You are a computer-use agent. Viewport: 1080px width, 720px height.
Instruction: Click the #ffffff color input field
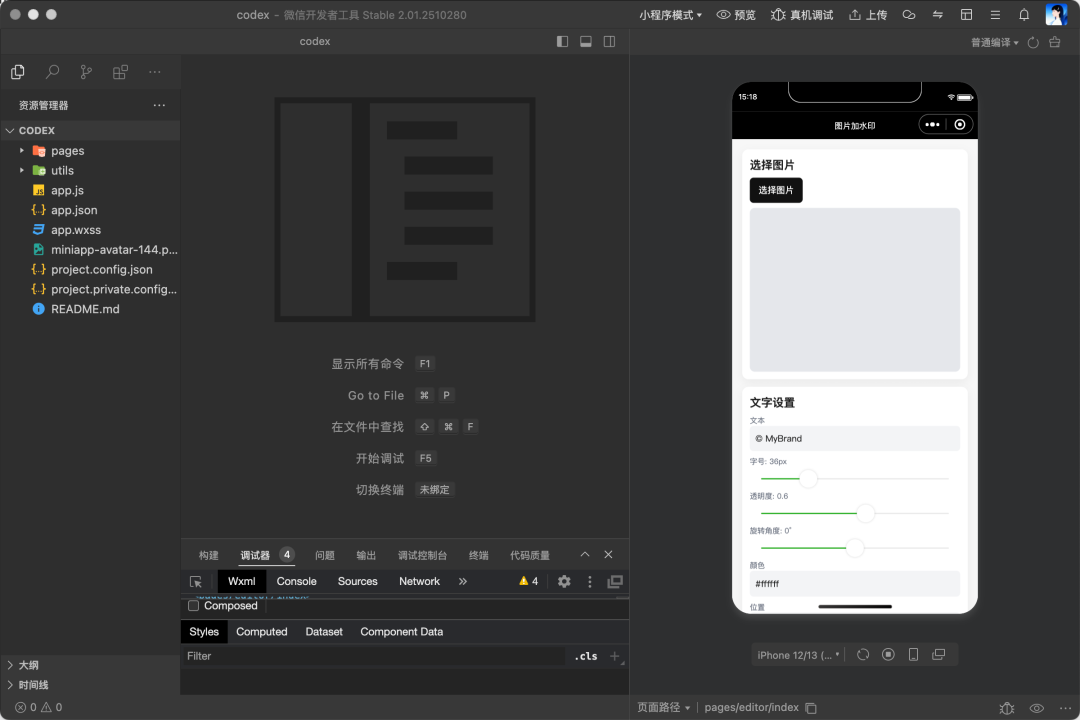coord(854,583)
